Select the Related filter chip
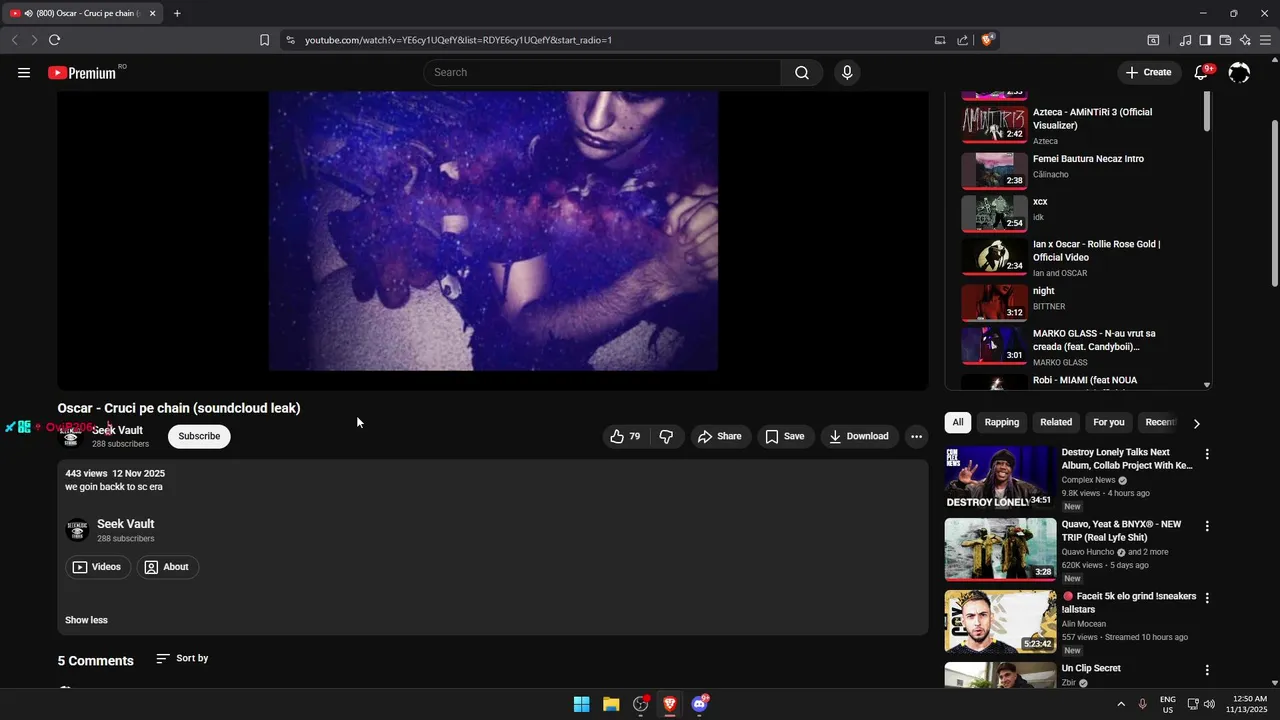Viewport: 1280px width, 720px height. coord(1056,422)
